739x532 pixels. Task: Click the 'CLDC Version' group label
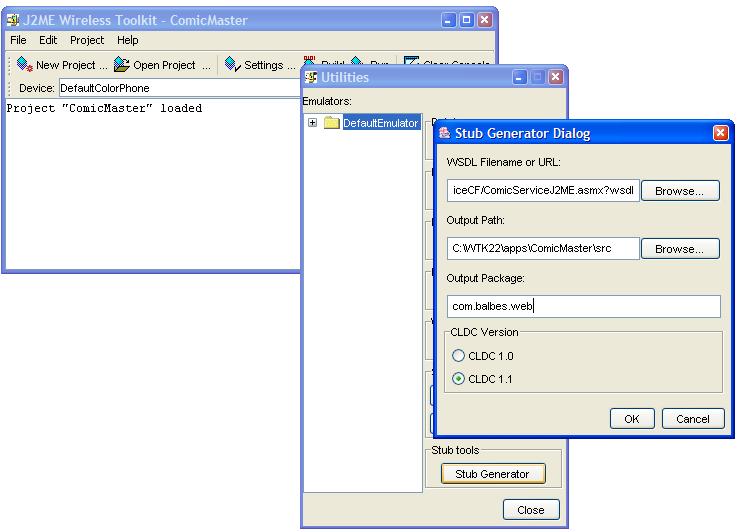(484, 332)
